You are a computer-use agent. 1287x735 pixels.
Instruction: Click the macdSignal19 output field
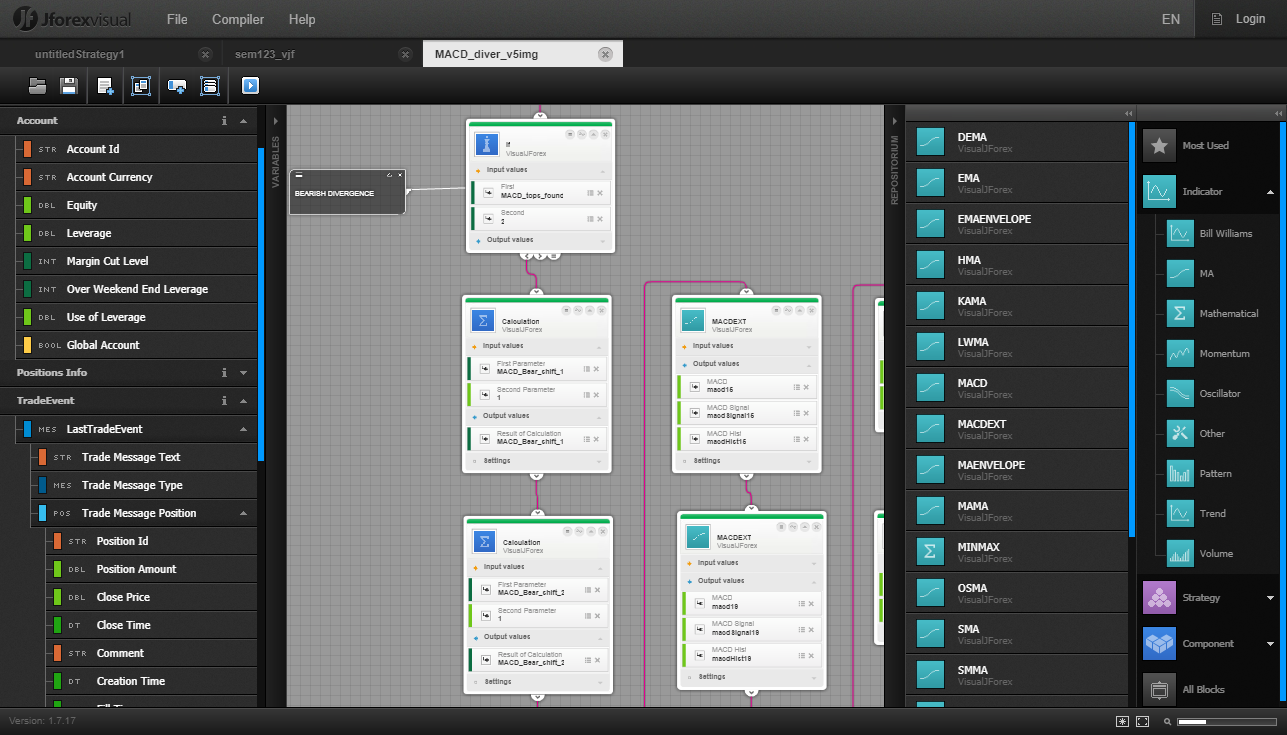pyautogui.click(x=752, y=629)
